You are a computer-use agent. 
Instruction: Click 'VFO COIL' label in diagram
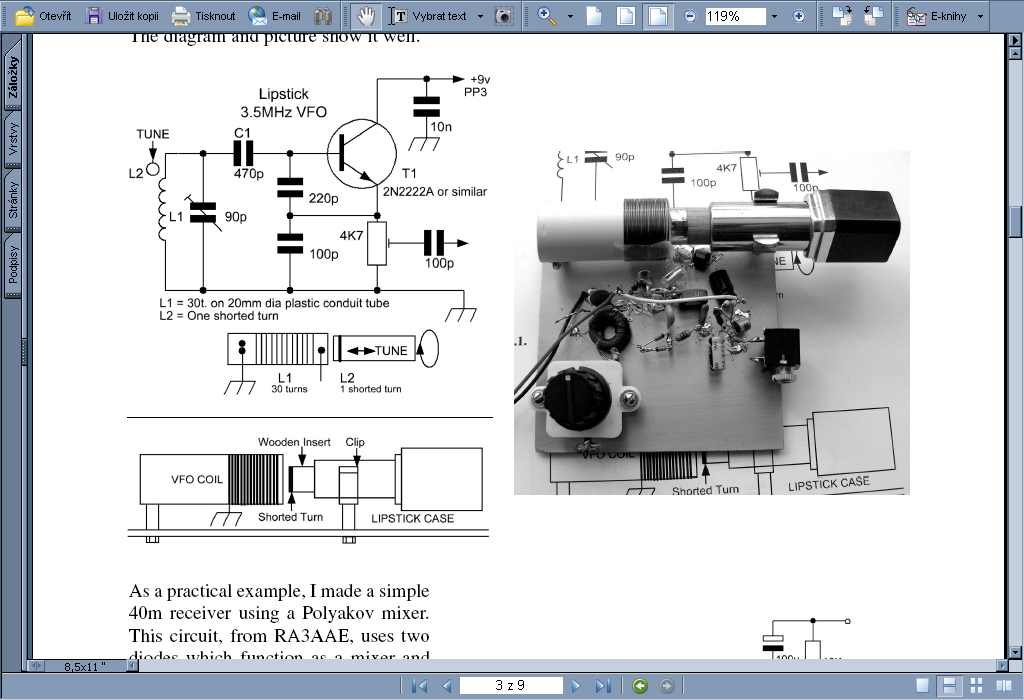click(197, 479)
